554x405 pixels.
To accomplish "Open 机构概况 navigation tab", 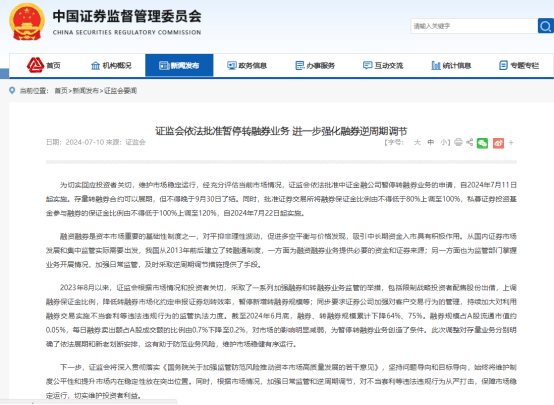I will click(x=111, y=65).
